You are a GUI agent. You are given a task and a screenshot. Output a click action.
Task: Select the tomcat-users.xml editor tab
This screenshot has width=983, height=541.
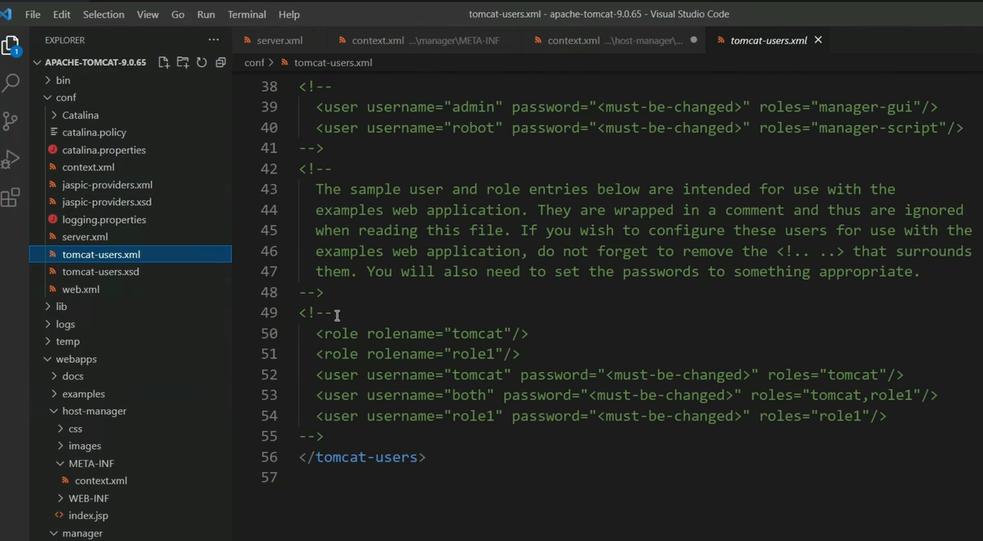769,40
